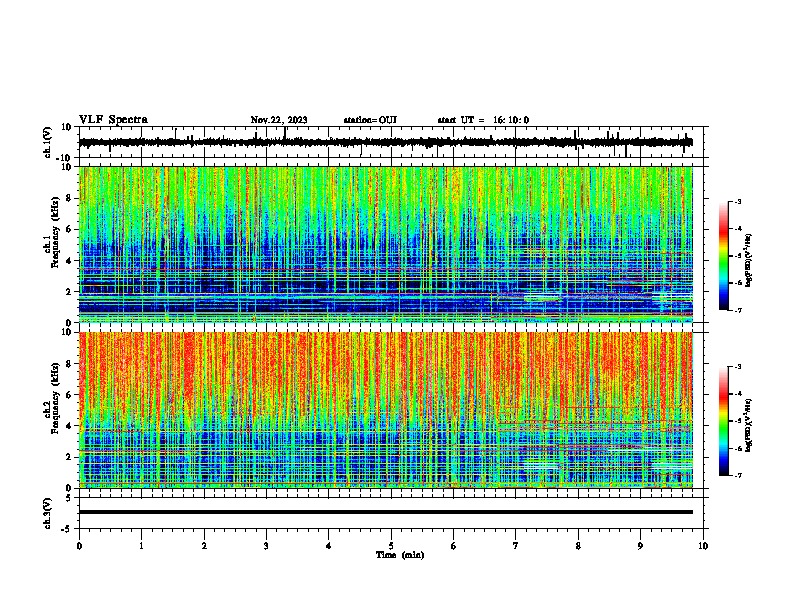Click the "7" tick label on the Time axis
This screenshot has height=612, width=792.
click(516, 546)
